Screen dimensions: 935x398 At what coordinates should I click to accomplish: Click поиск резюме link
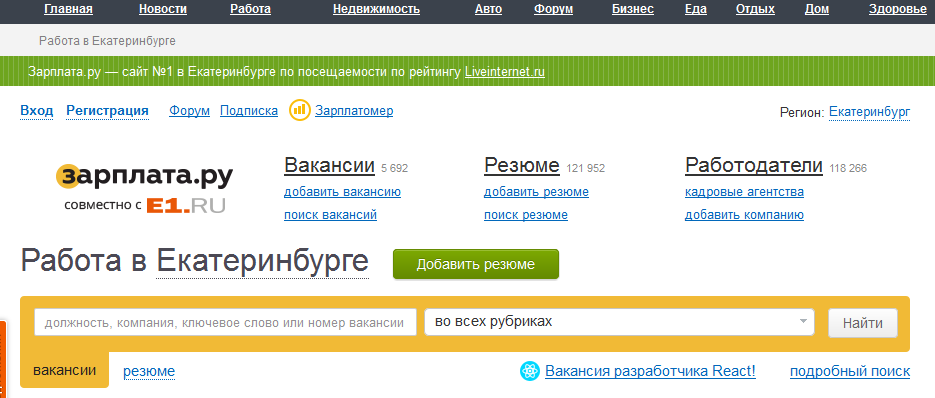[x=525, y=215]
